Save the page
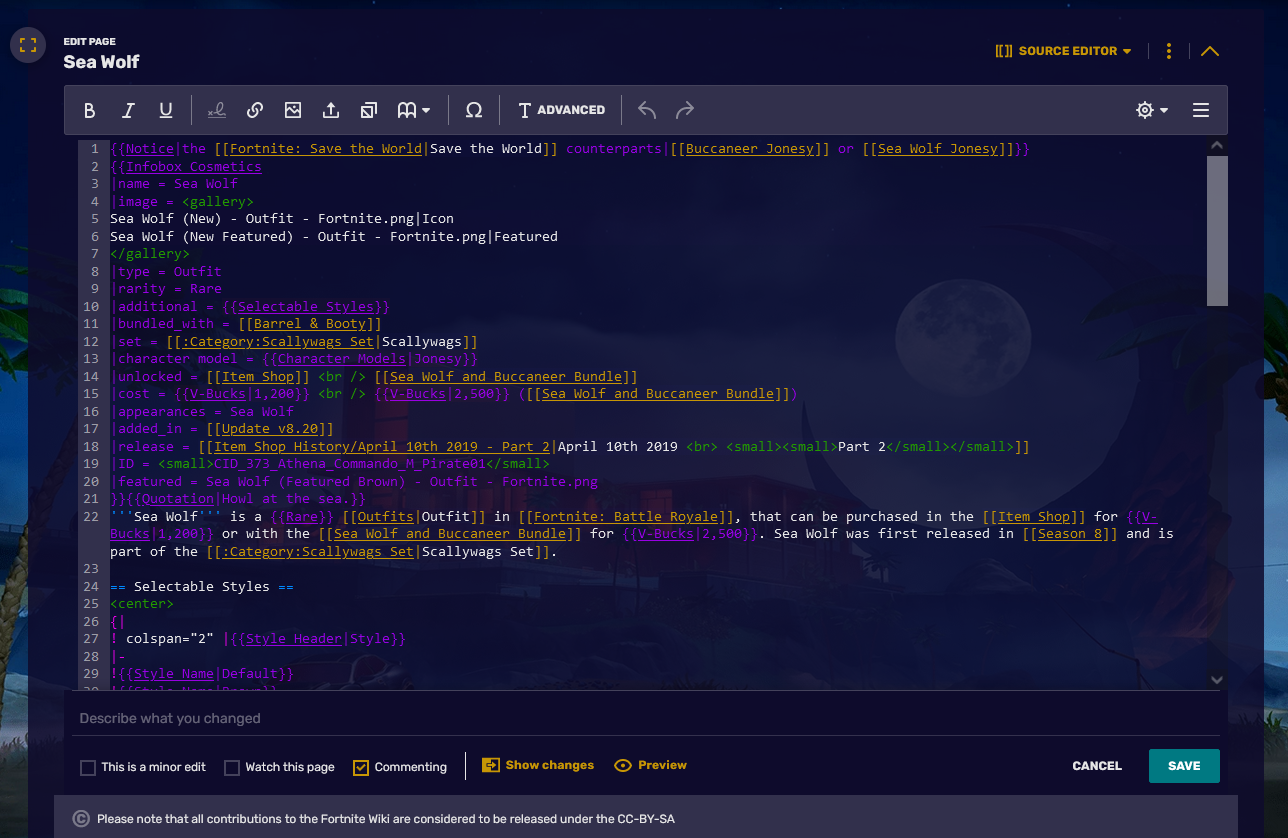The width and height of the screenshot is (1288, 838). (1184, 766)
